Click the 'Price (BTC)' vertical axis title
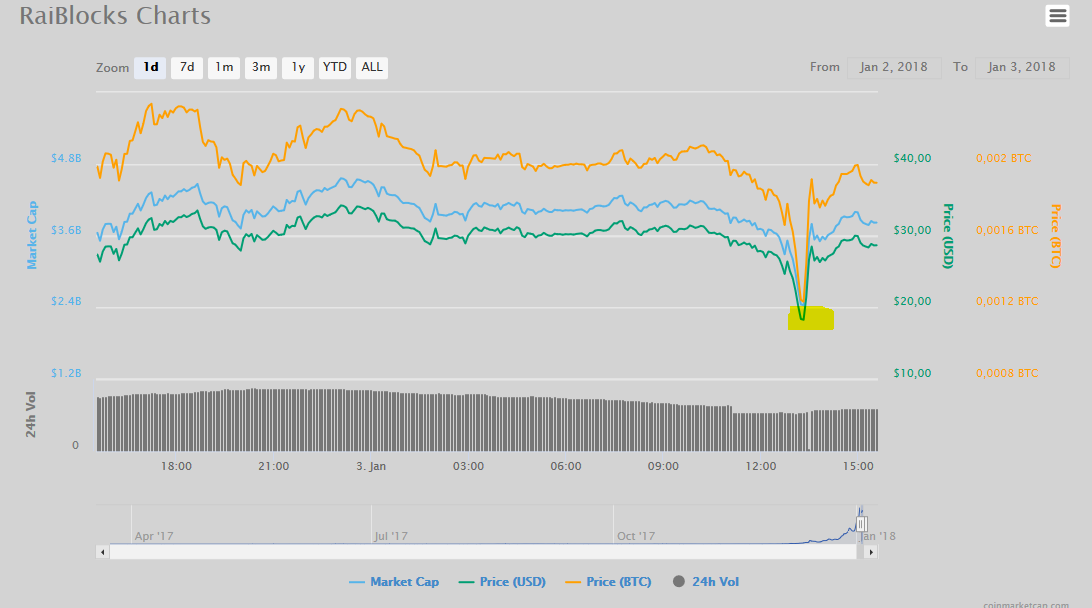This screenshot has height=608, width=1092. point(1055,235)
